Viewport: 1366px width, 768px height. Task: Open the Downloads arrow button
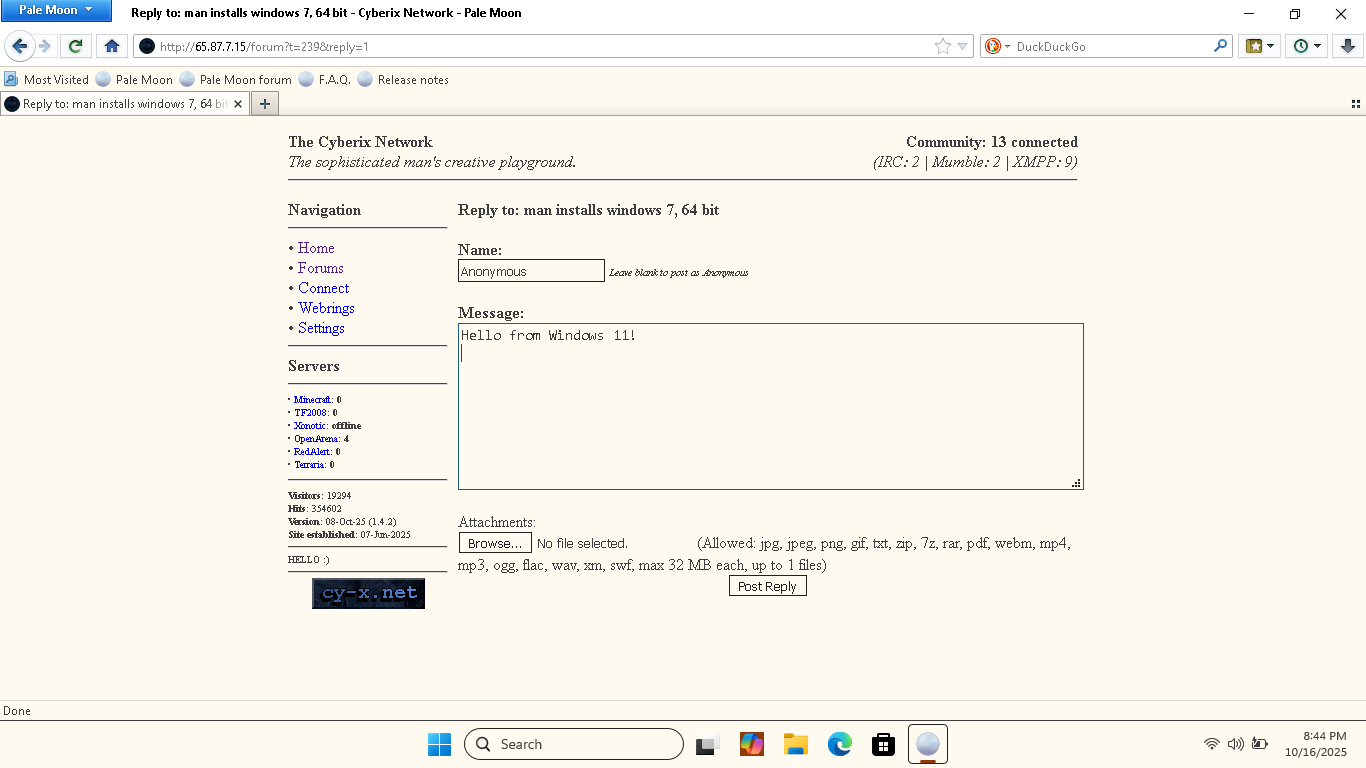coord(1347,46)
